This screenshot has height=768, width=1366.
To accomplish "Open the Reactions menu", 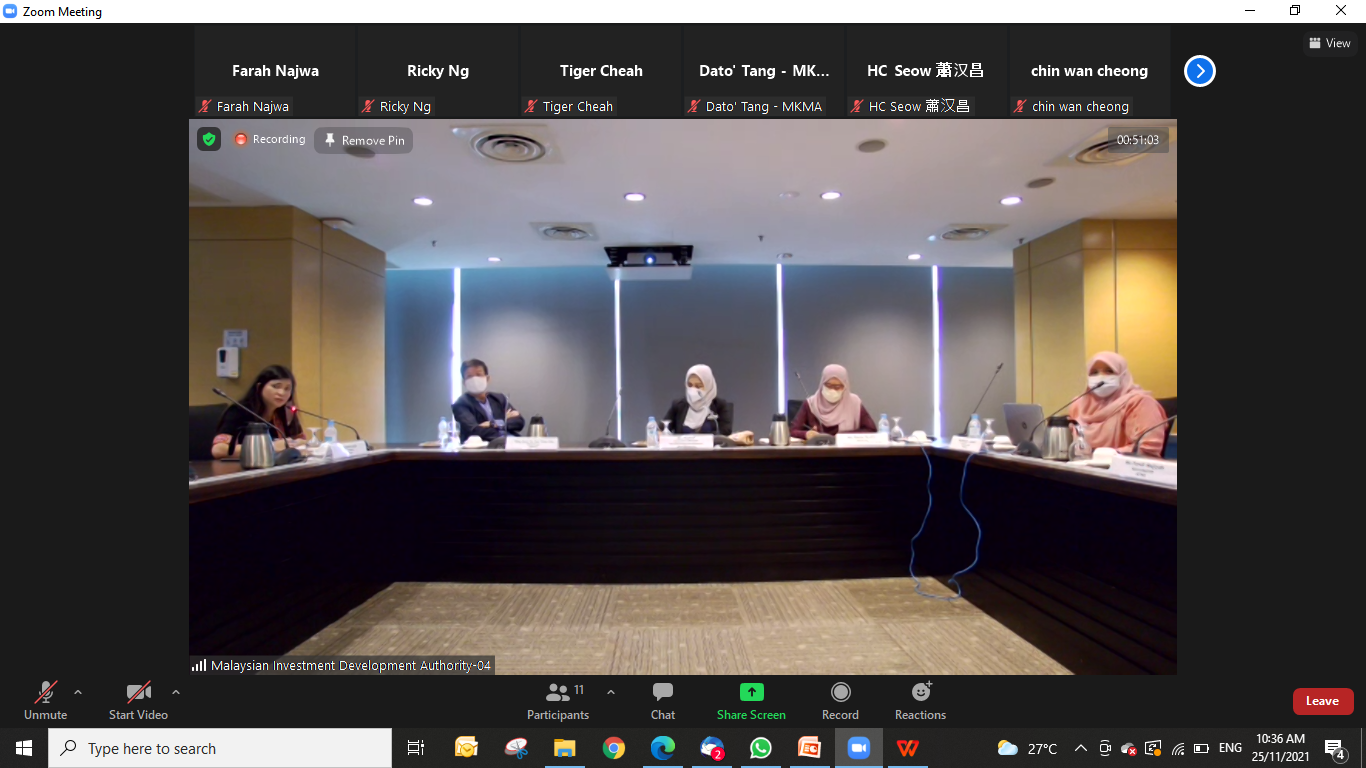I will coord(920,700).
